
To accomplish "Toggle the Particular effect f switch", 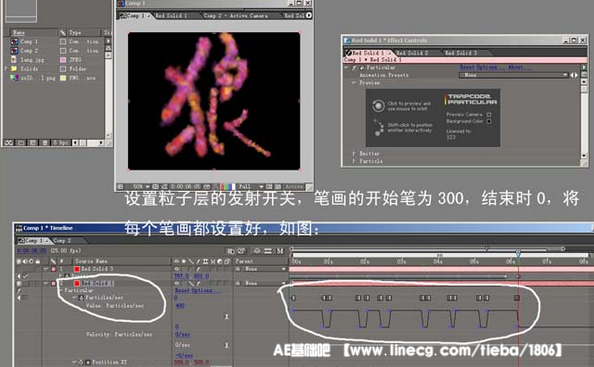I will pos(354,67).
